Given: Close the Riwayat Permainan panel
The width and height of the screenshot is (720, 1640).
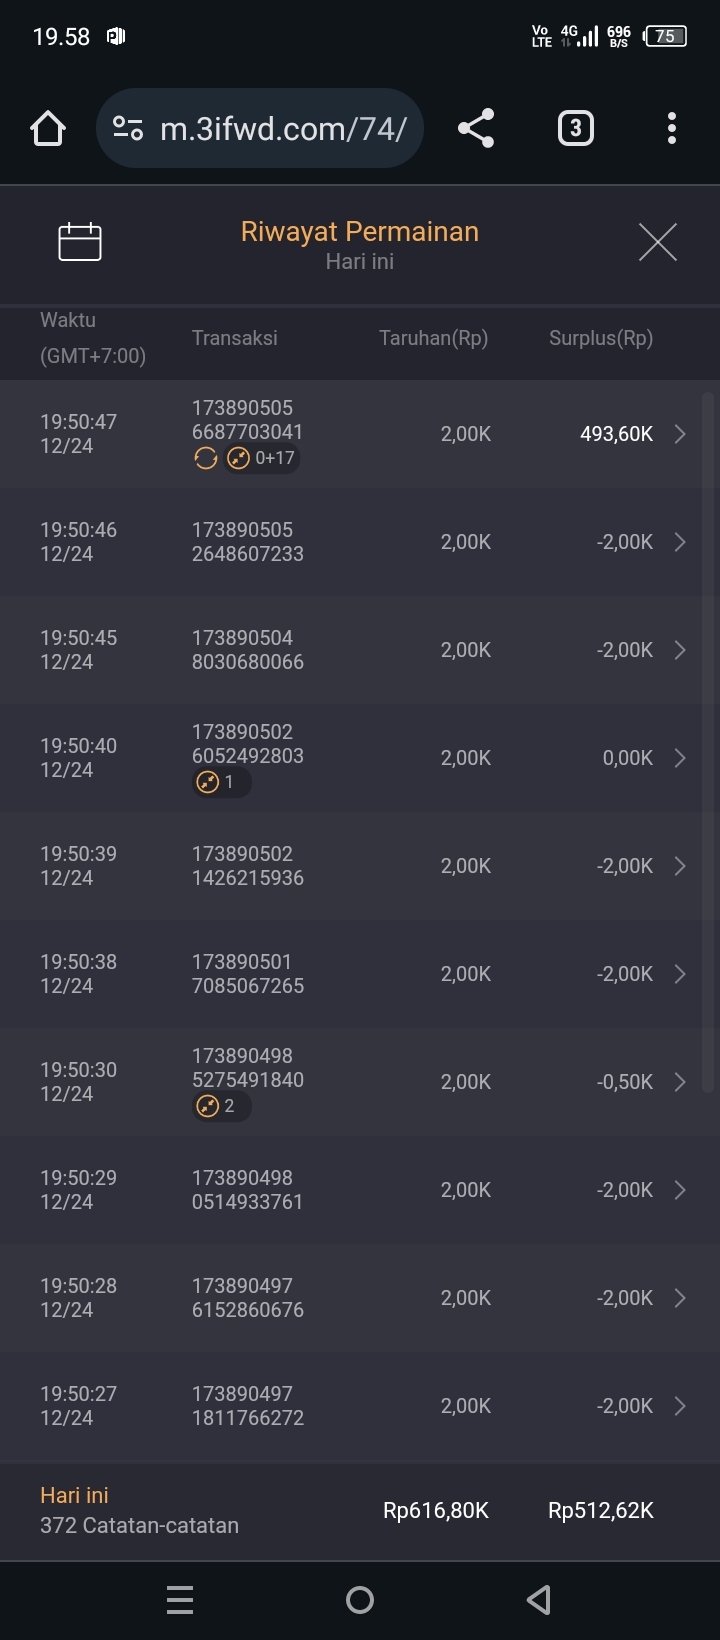Looking at the screenshot, I should [x=657, y=242].
